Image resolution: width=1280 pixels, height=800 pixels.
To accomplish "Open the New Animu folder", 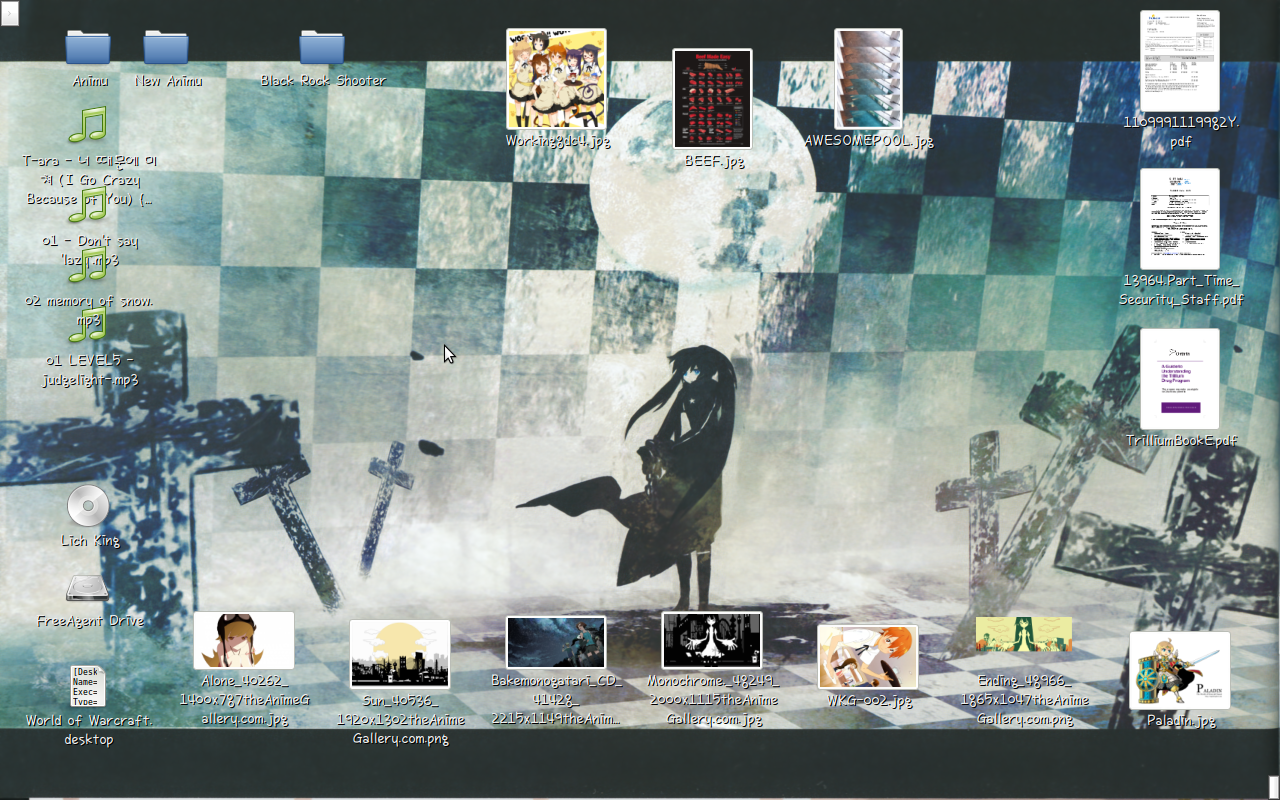I will [x=166, y=48].
